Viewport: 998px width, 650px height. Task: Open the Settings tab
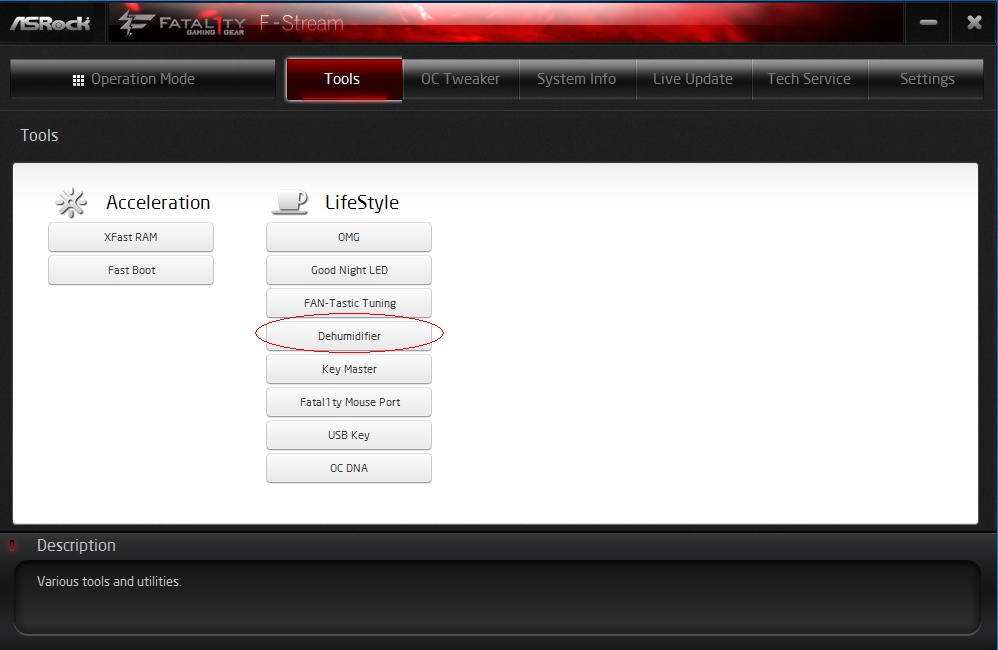coord(926,79)
